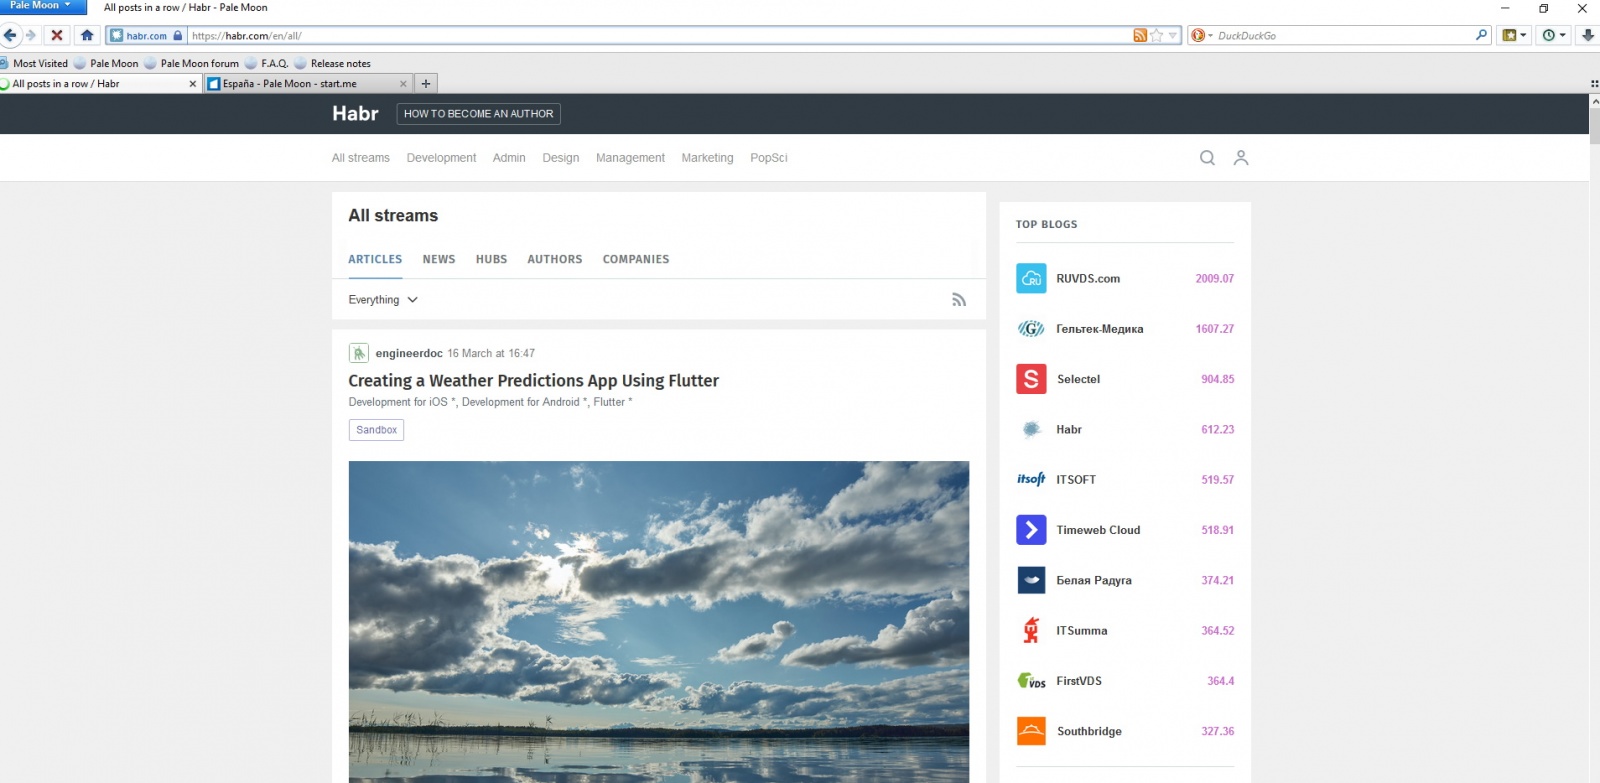Viewport: 1600px width, 783px height.
Task: Click the engineerdoc author avatar
Action: click(358, 353)
